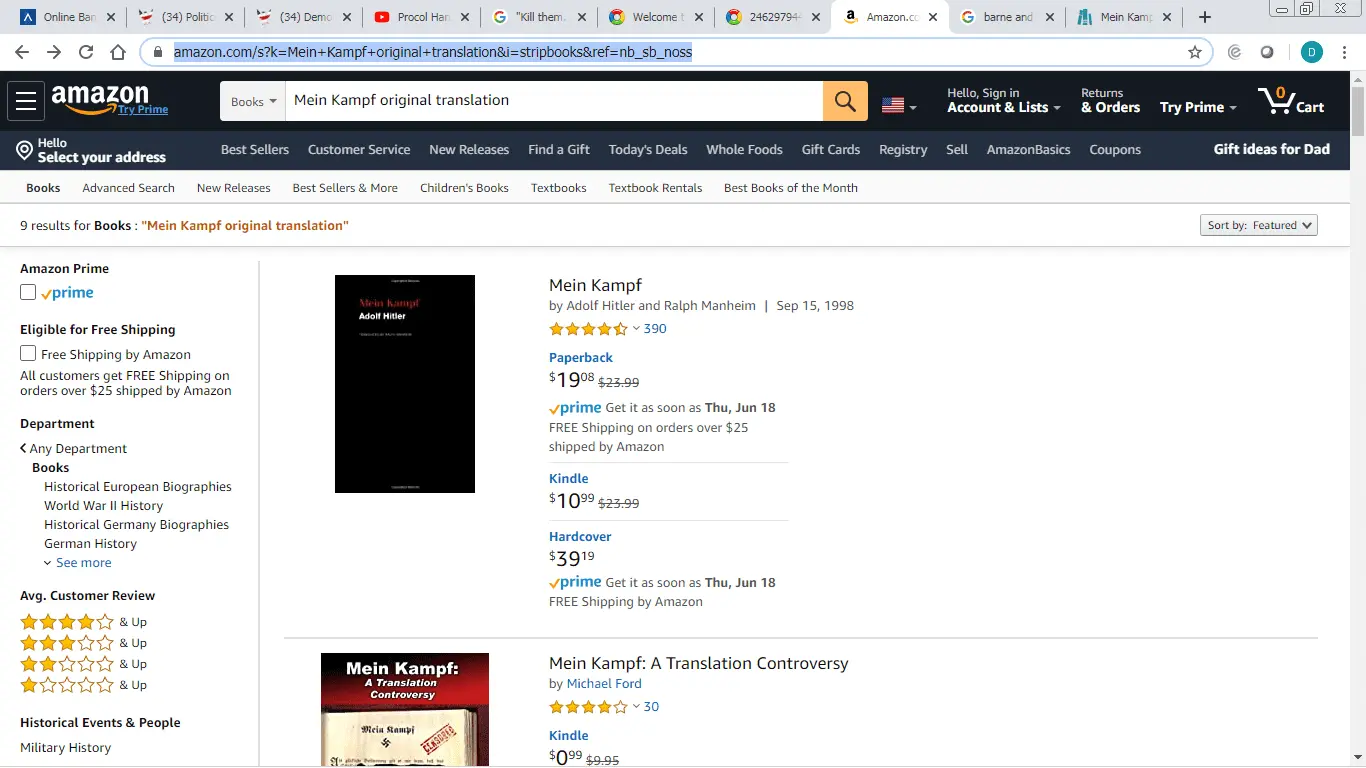
Task: Open Mein Kampf: A Translation Controversy title
Action: click(x=698, y=663)
